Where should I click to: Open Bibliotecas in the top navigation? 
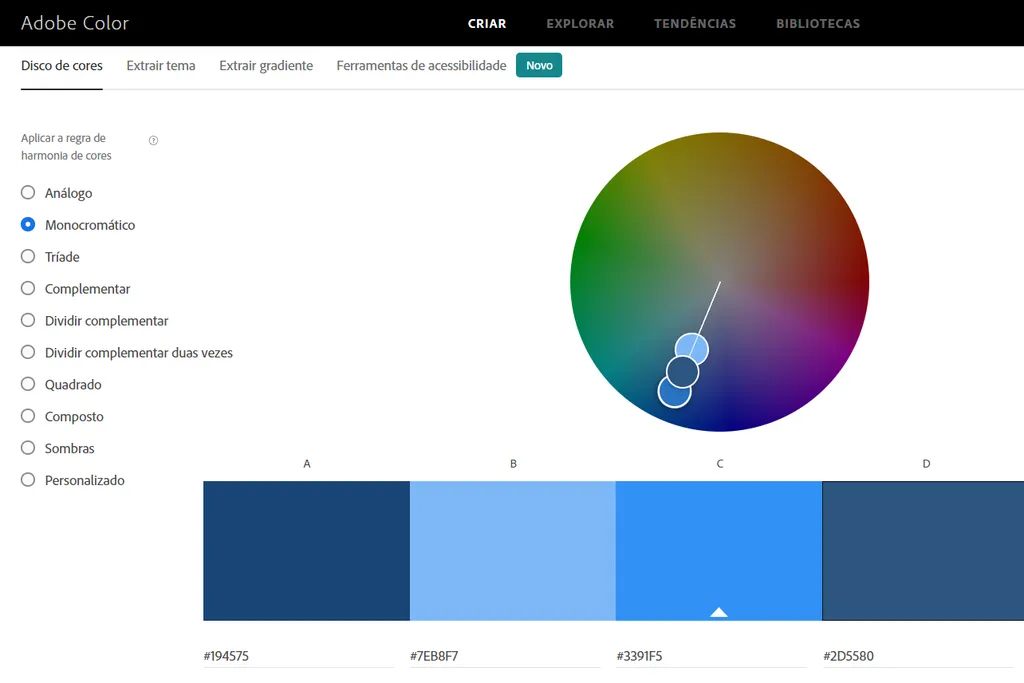pos(818,23)
